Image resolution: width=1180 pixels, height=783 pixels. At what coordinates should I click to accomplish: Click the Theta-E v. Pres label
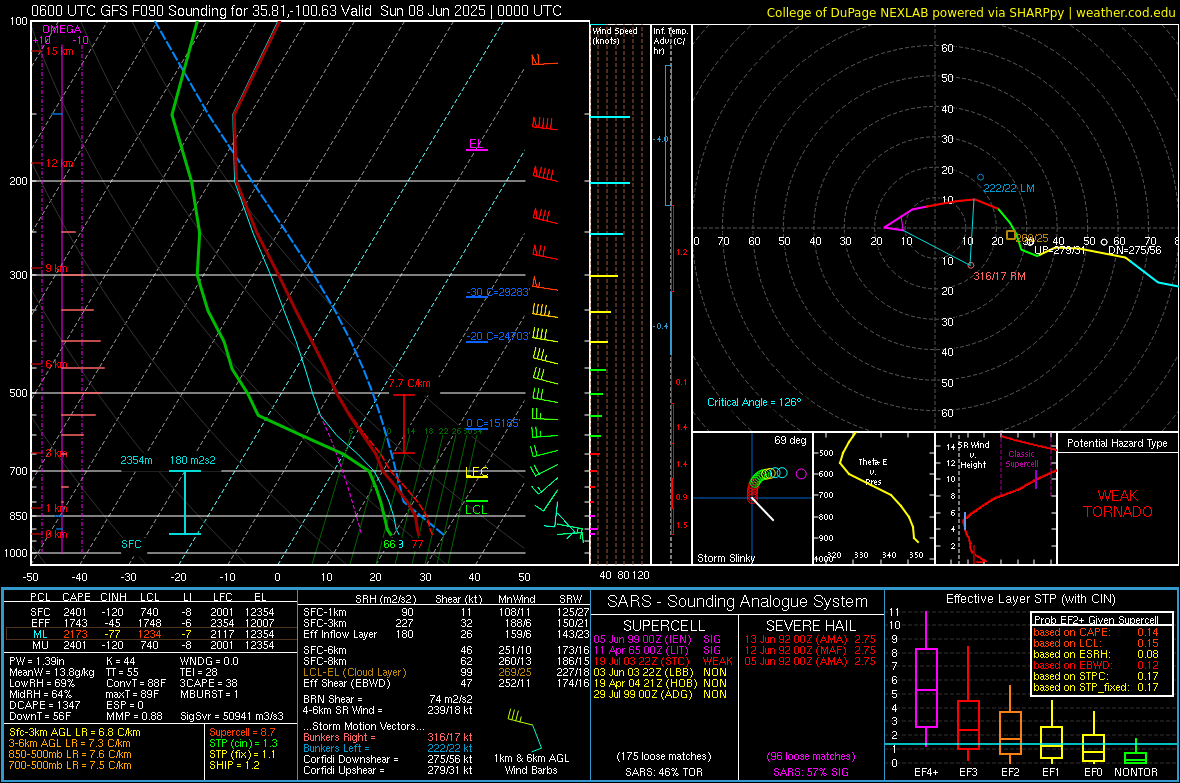872,472
